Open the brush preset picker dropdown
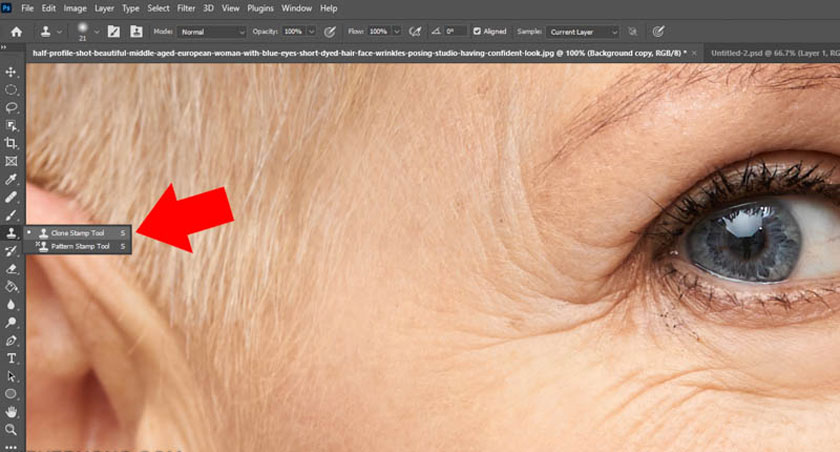The height and width of the screenshot is (452, 840). coord(96,31)
